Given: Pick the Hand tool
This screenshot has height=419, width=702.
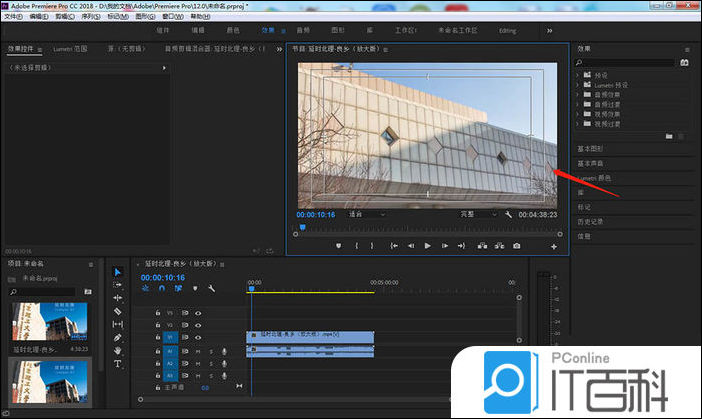Looking at the screenshot, I should [118, 351].
